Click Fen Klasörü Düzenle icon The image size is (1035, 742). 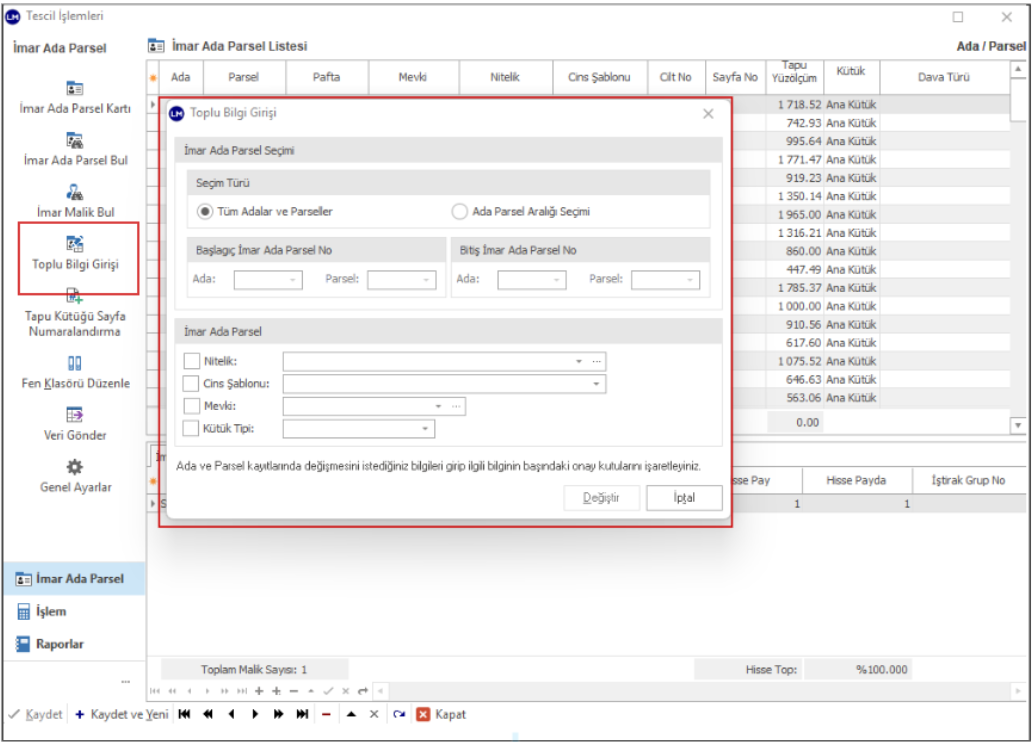[x=74, y=363]
